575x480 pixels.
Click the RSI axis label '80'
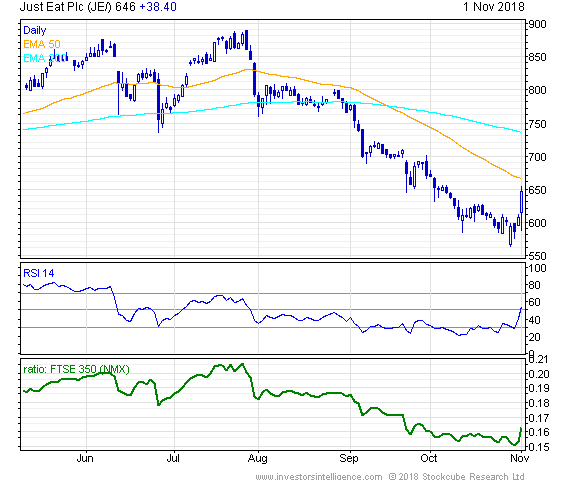(534, 285)
